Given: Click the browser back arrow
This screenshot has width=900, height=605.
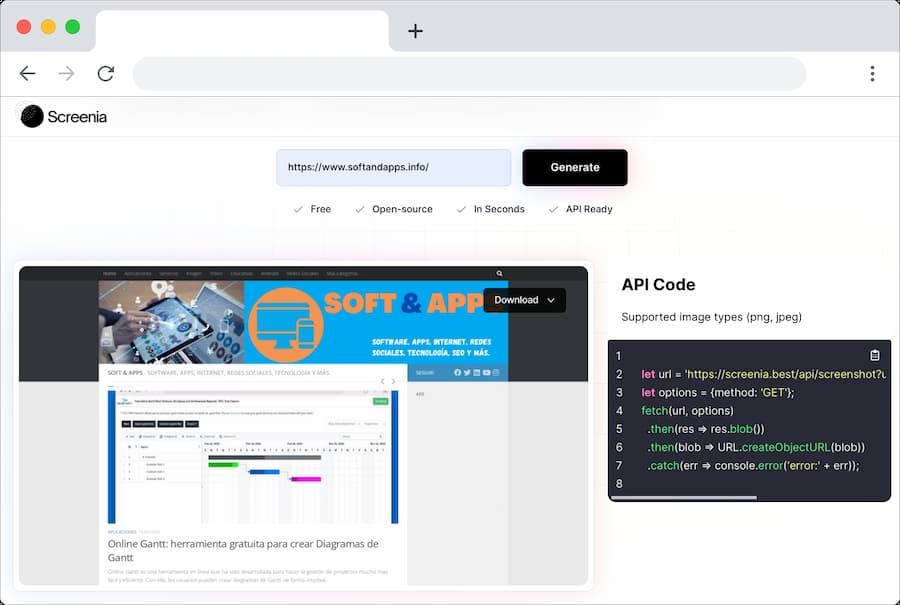Looking at the screenshot, I should pyautogui.click(x=27, y=73).
